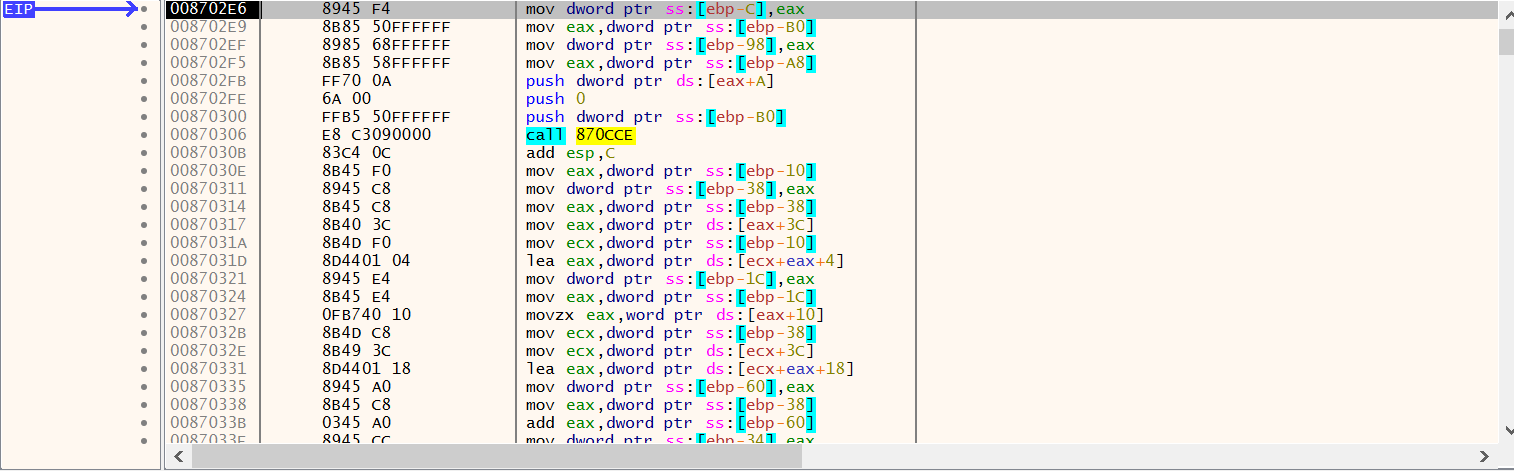
Task: Click opcode bytes '0FB740 10'
Action: (x=365, y=315)
